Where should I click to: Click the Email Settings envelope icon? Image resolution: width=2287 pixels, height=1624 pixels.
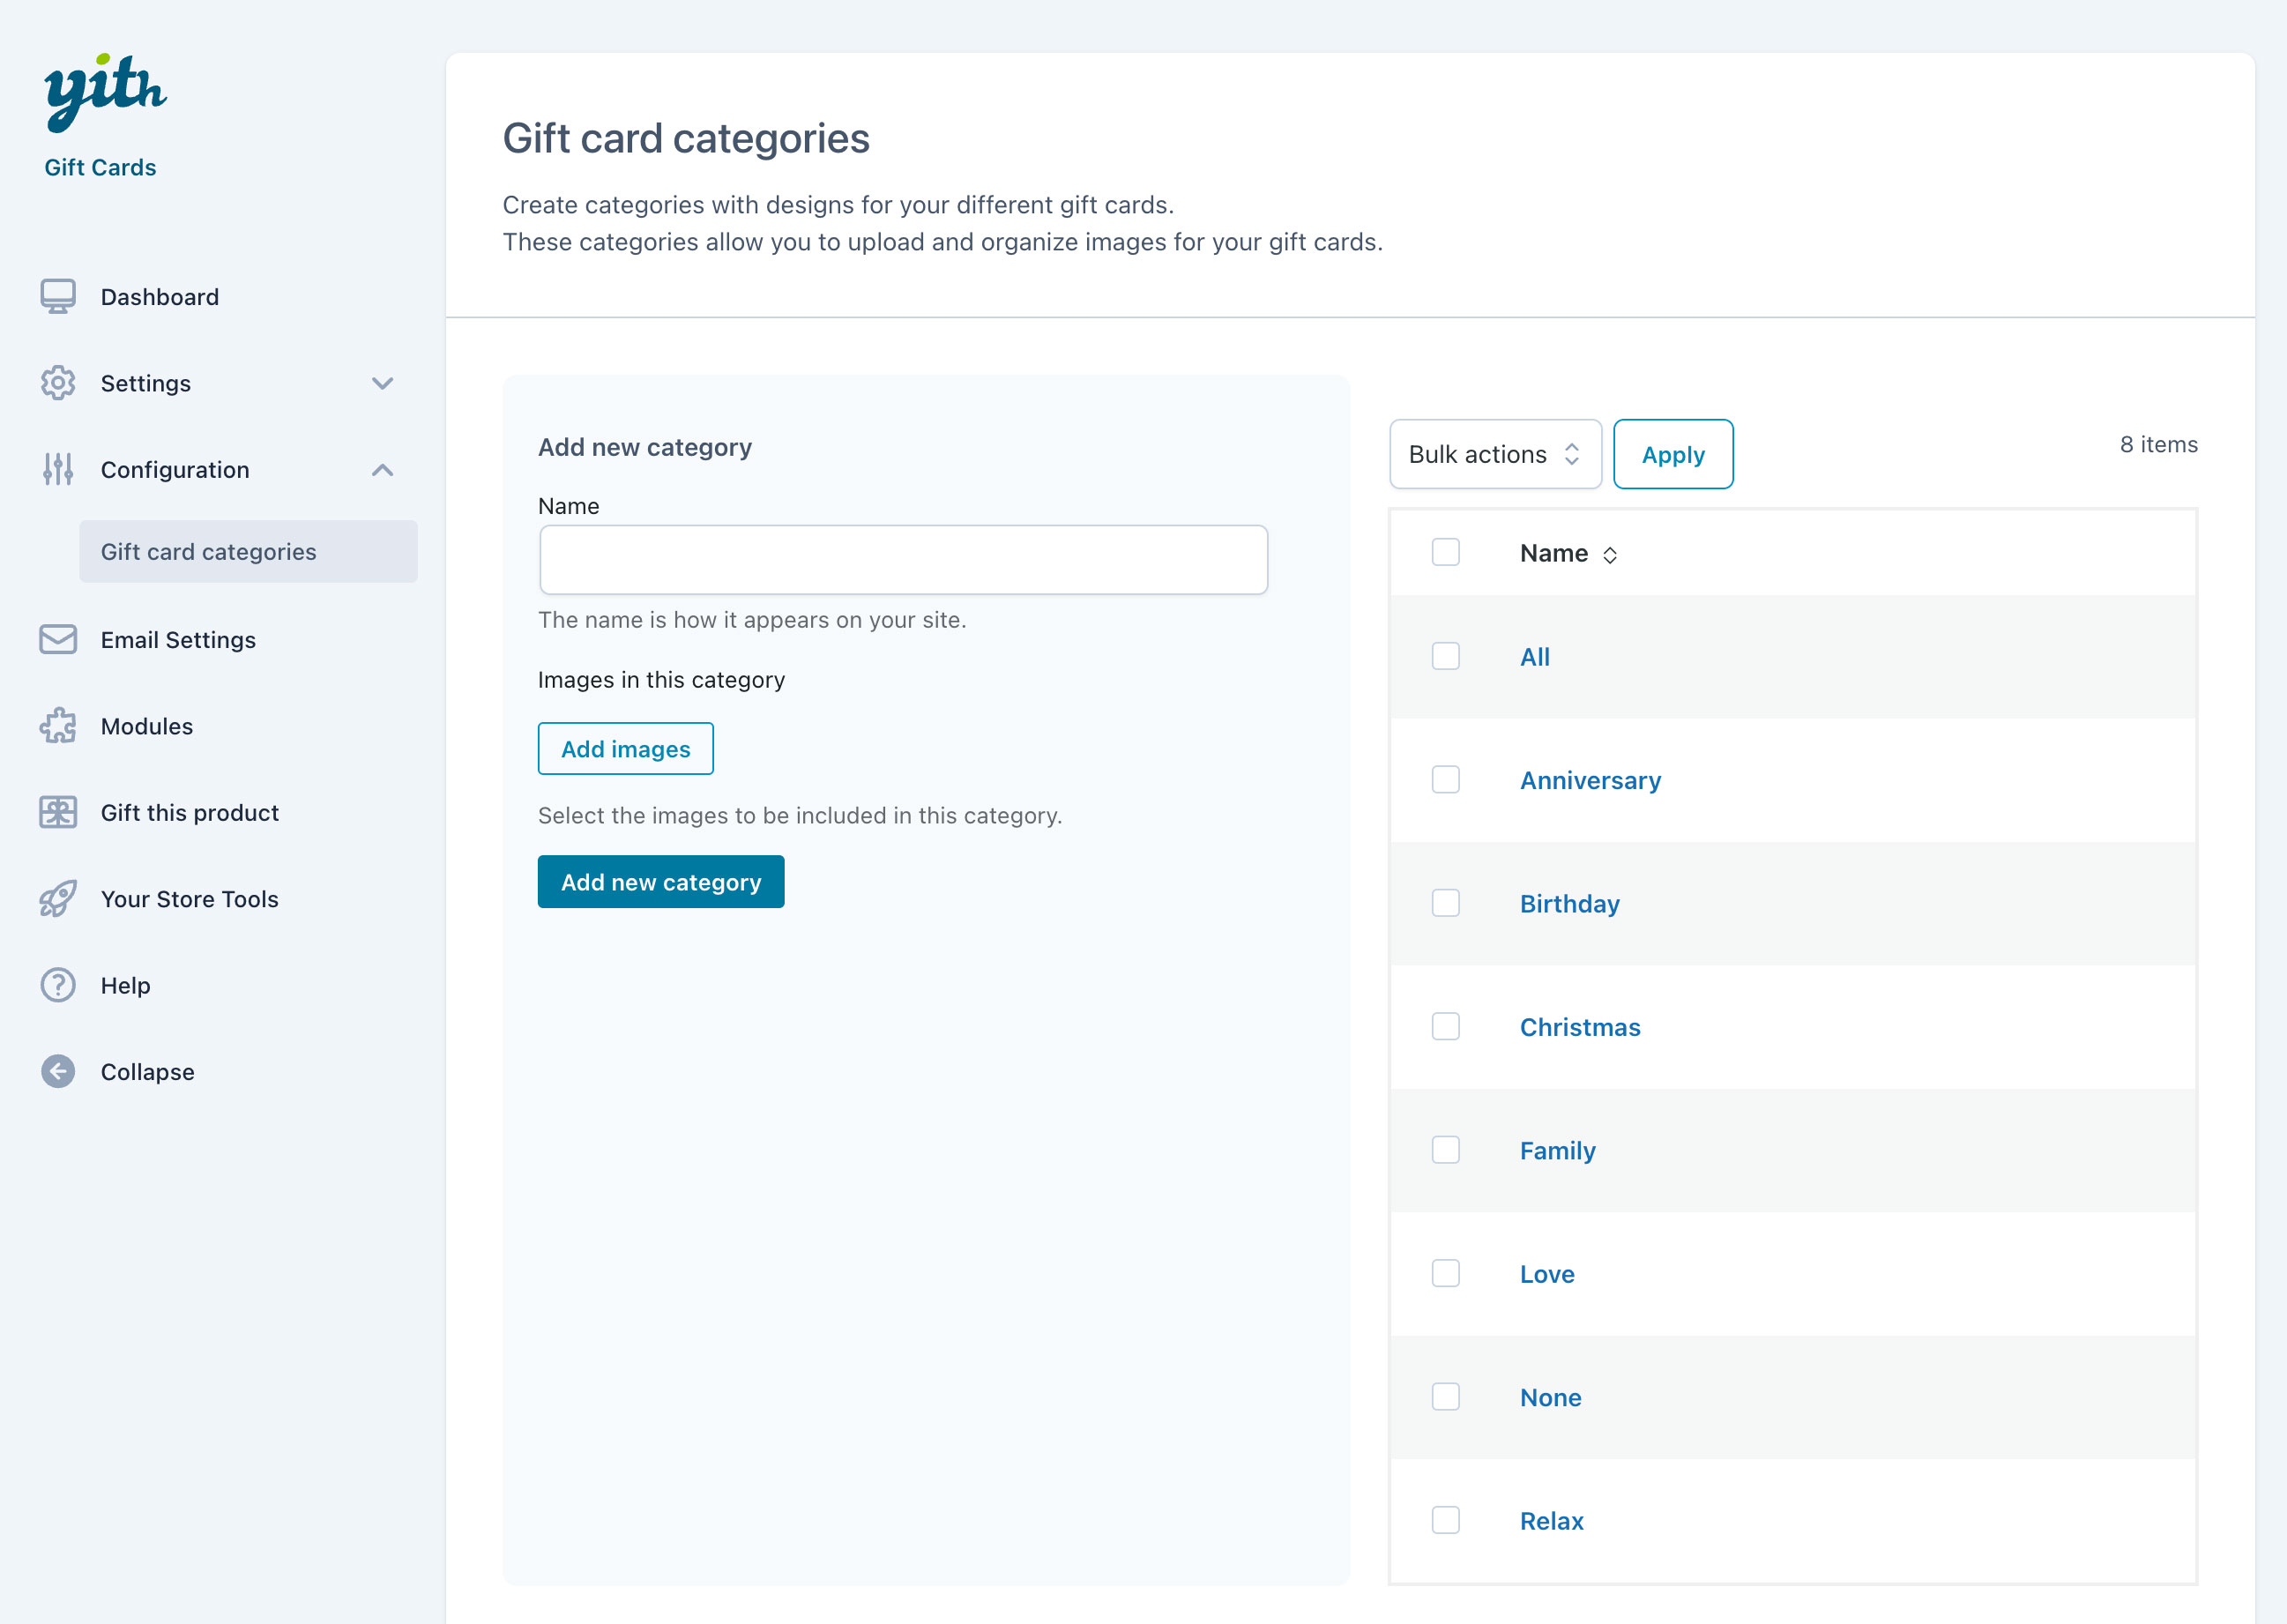tap(58, 639)
